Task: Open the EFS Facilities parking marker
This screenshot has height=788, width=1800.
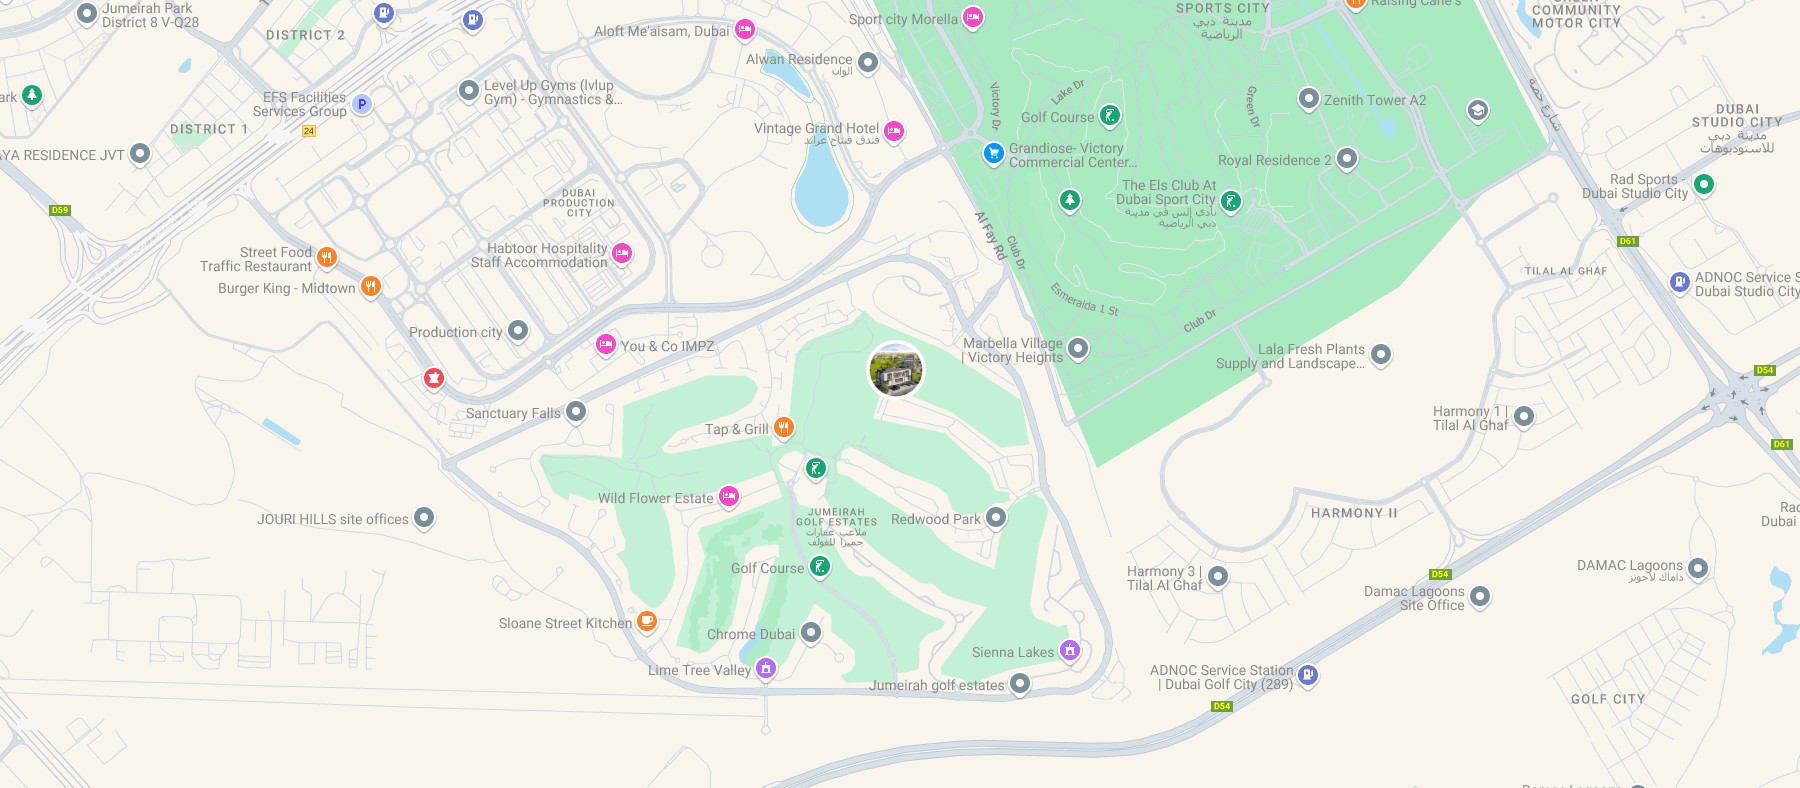Action: pyautogui.click(x=362, y=104)
